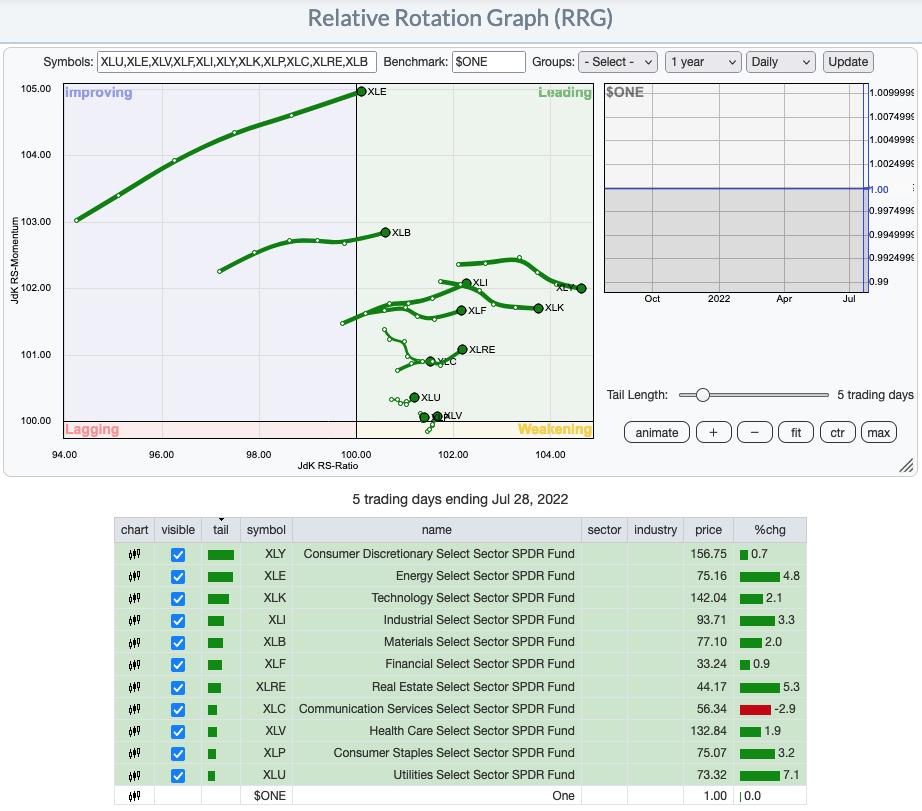Toggle visibility checkbox for XLU

(x=178, y=776)
